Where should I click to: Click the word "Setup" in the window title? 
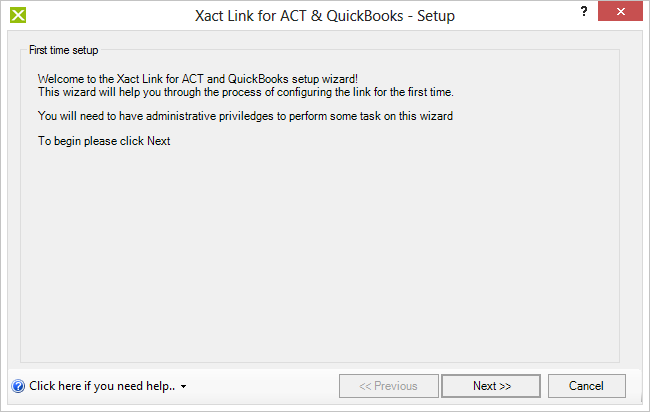436,16
